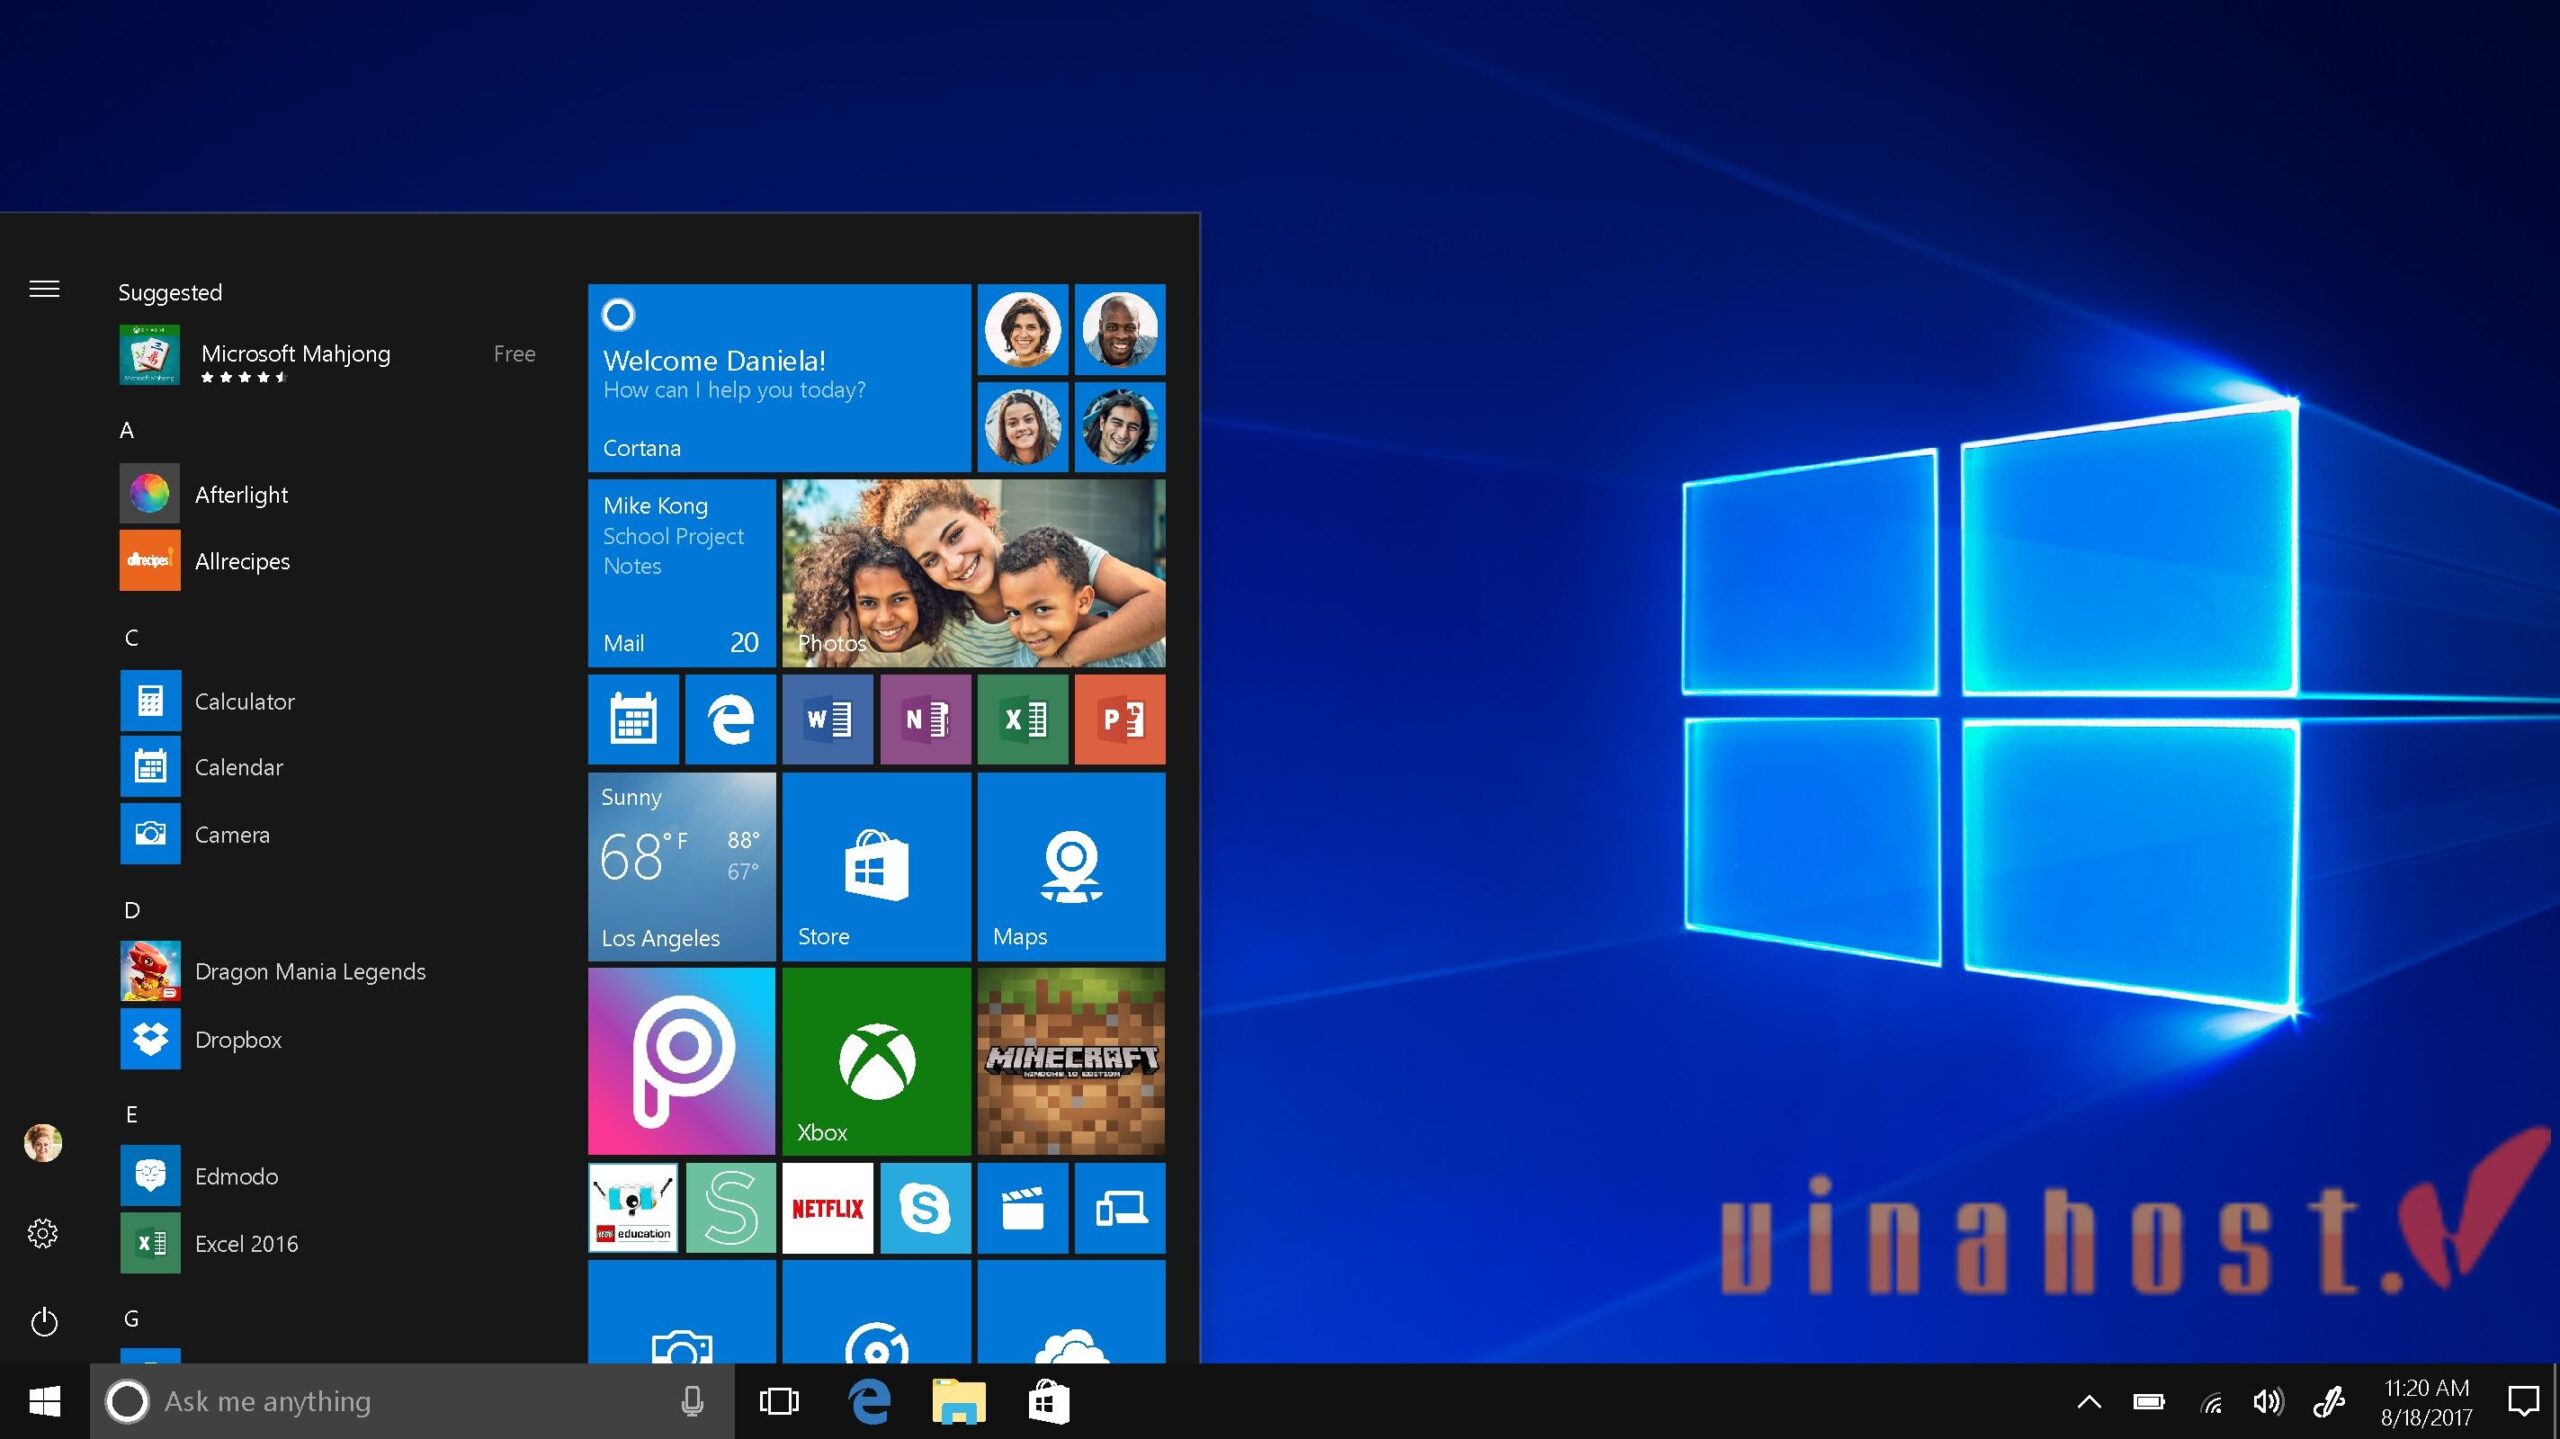
Task: Open the bottom-right contact People tile
Action: tap(1120, 426)
